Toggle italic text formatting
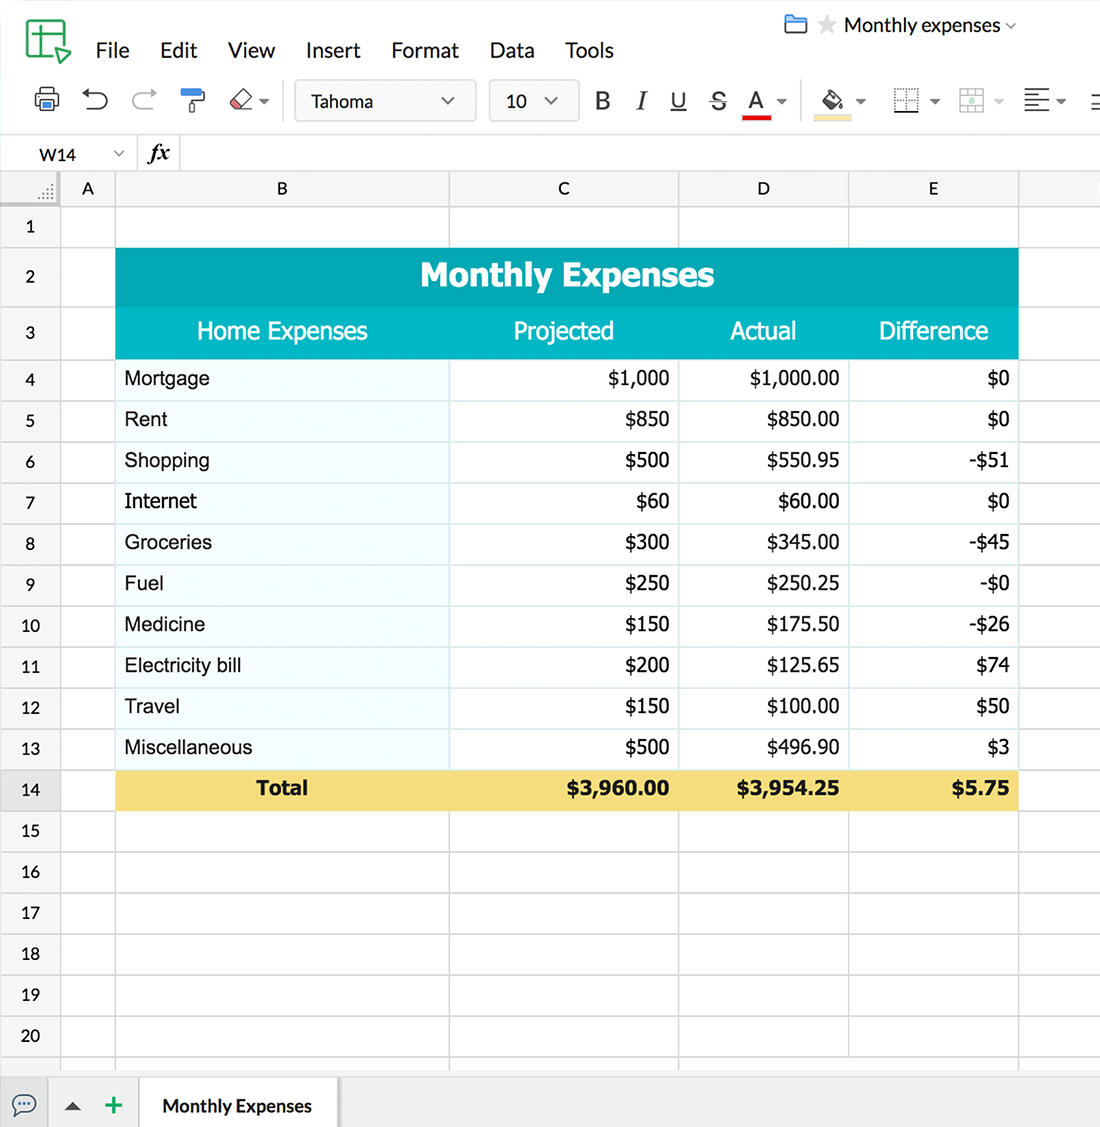1100x1127 pixels. pyautogui.click(x=641, y=101)
